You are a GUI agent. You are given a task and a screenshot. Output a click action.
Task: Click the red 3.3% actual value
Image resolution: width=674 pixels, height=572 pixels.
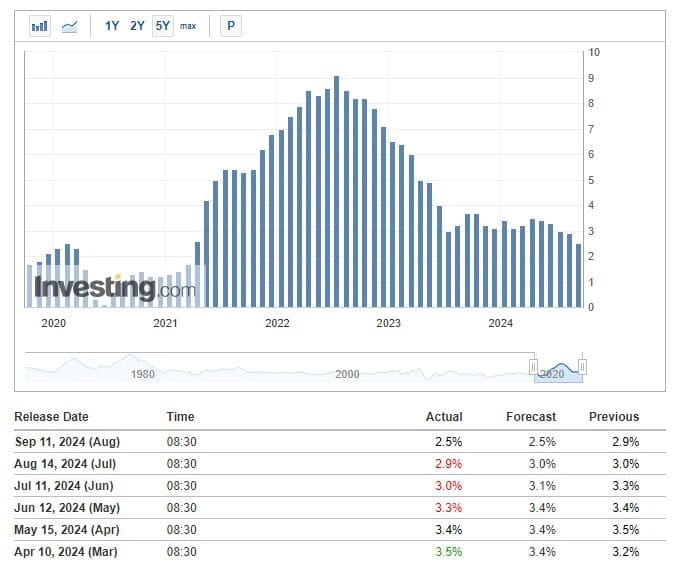[x=448, y=508]
